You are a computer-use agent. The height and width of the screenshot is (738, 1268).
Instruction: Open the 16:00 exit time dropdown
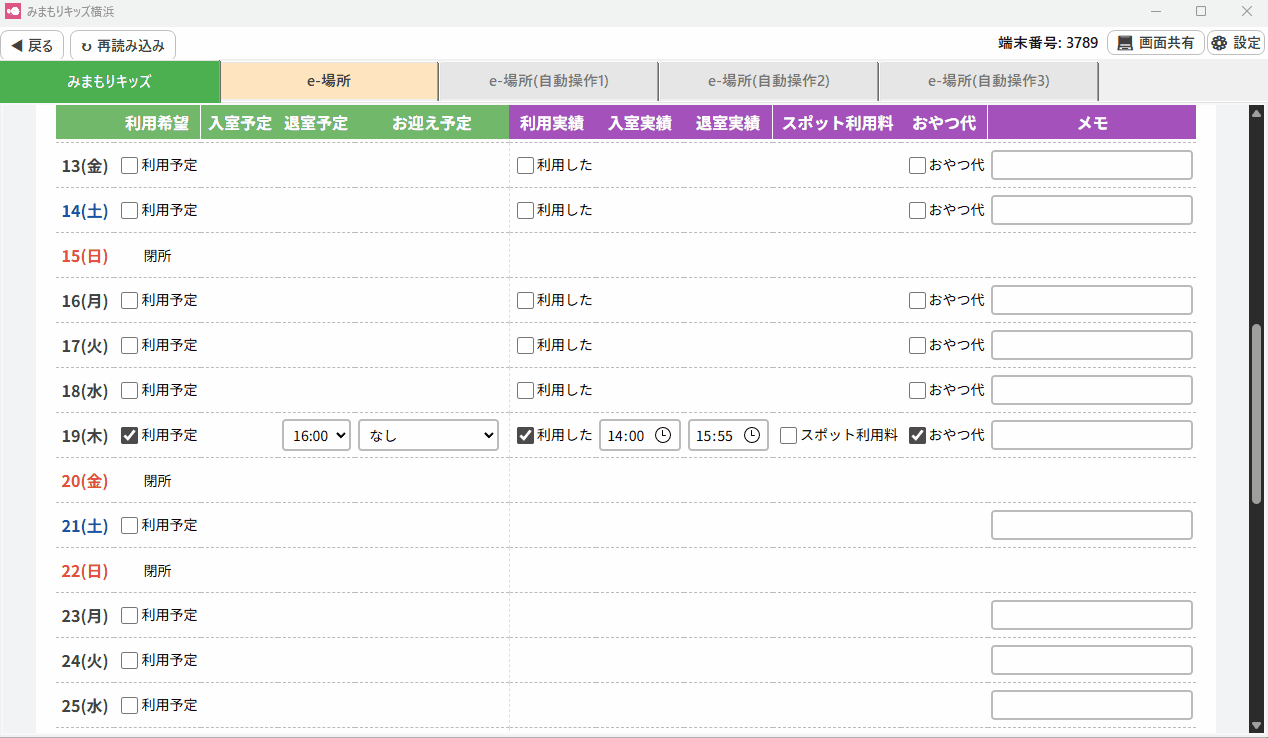(x=316, y=435)
